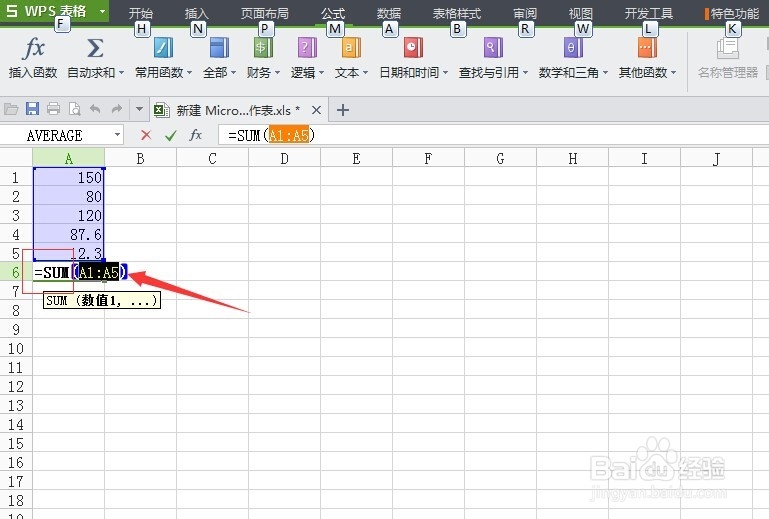
Task: Expand the quick access toolbar customize arrow
Action: [x=139, y=109]
